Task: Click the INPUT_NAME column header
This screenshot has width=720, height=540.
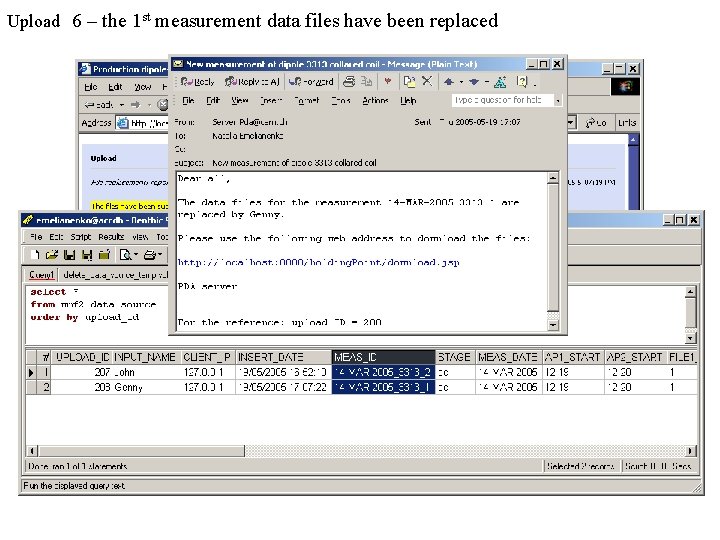Action: click(x=146, y=357)
